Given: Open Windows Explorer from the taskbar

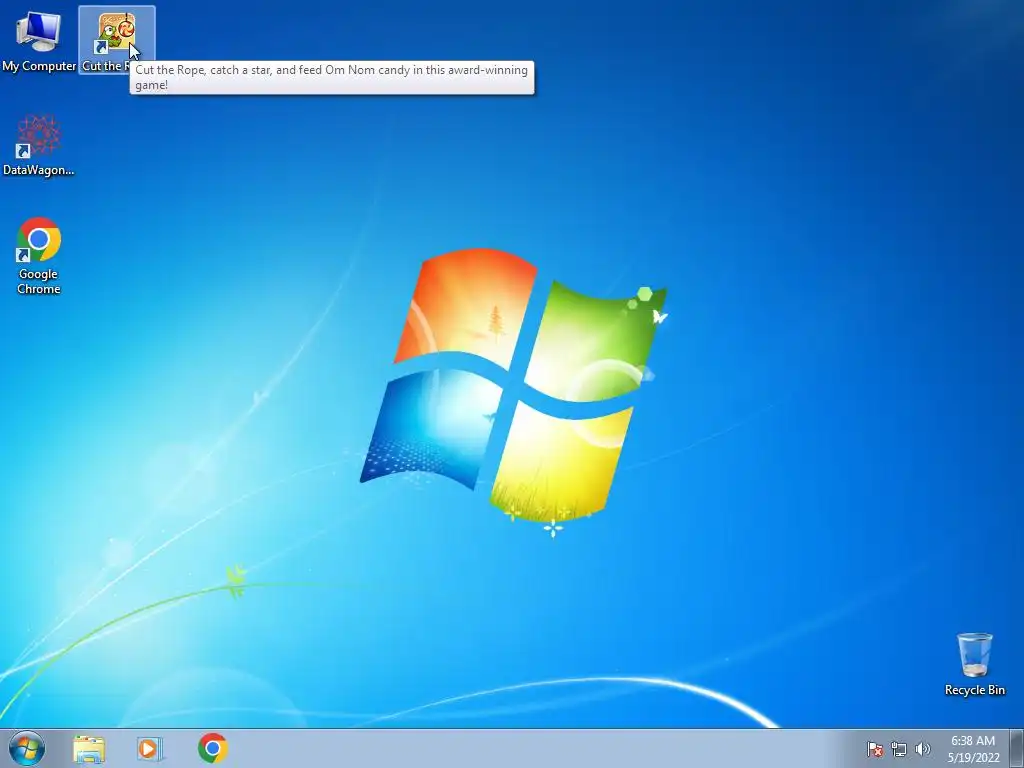Looking at the screenshot, I should (x=89, y=749).
